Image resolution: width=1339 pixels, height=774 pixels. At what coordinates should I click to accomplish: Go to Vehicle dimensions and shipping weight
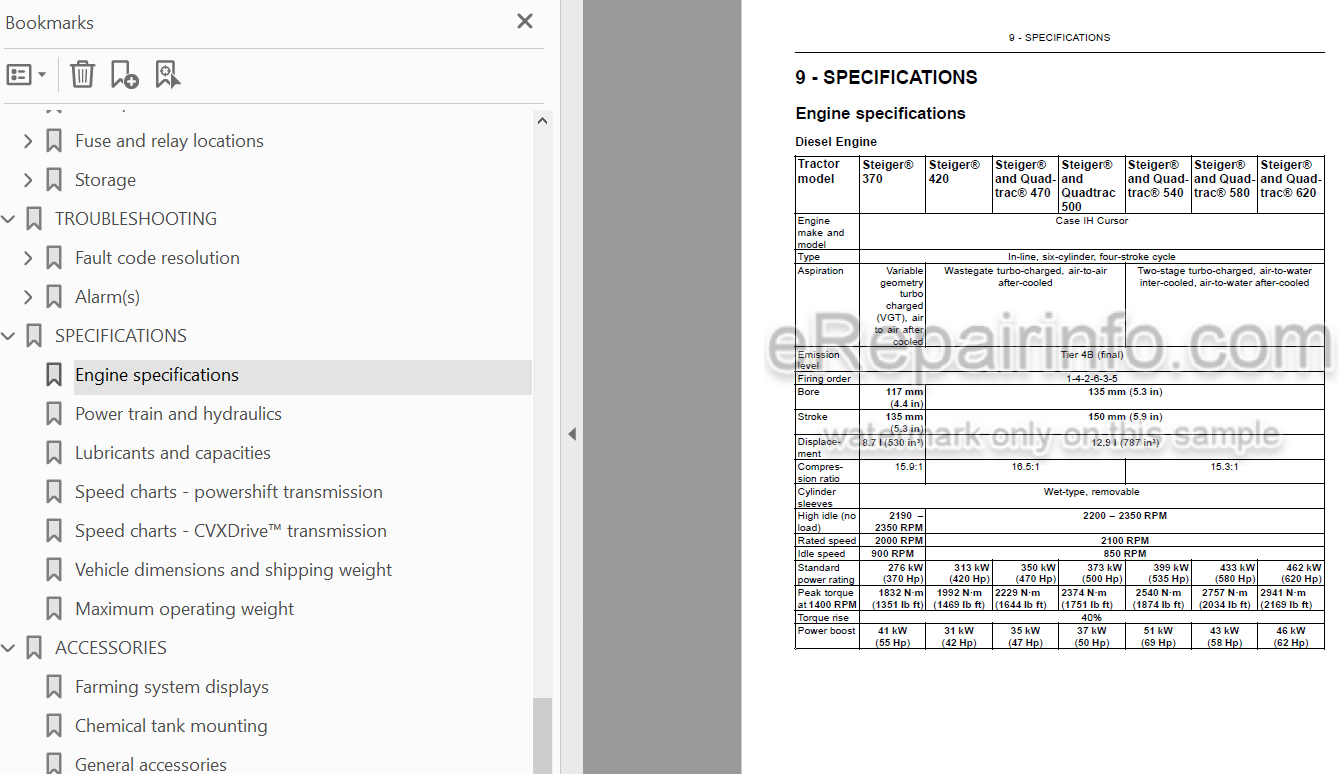(x=234, y=570)
